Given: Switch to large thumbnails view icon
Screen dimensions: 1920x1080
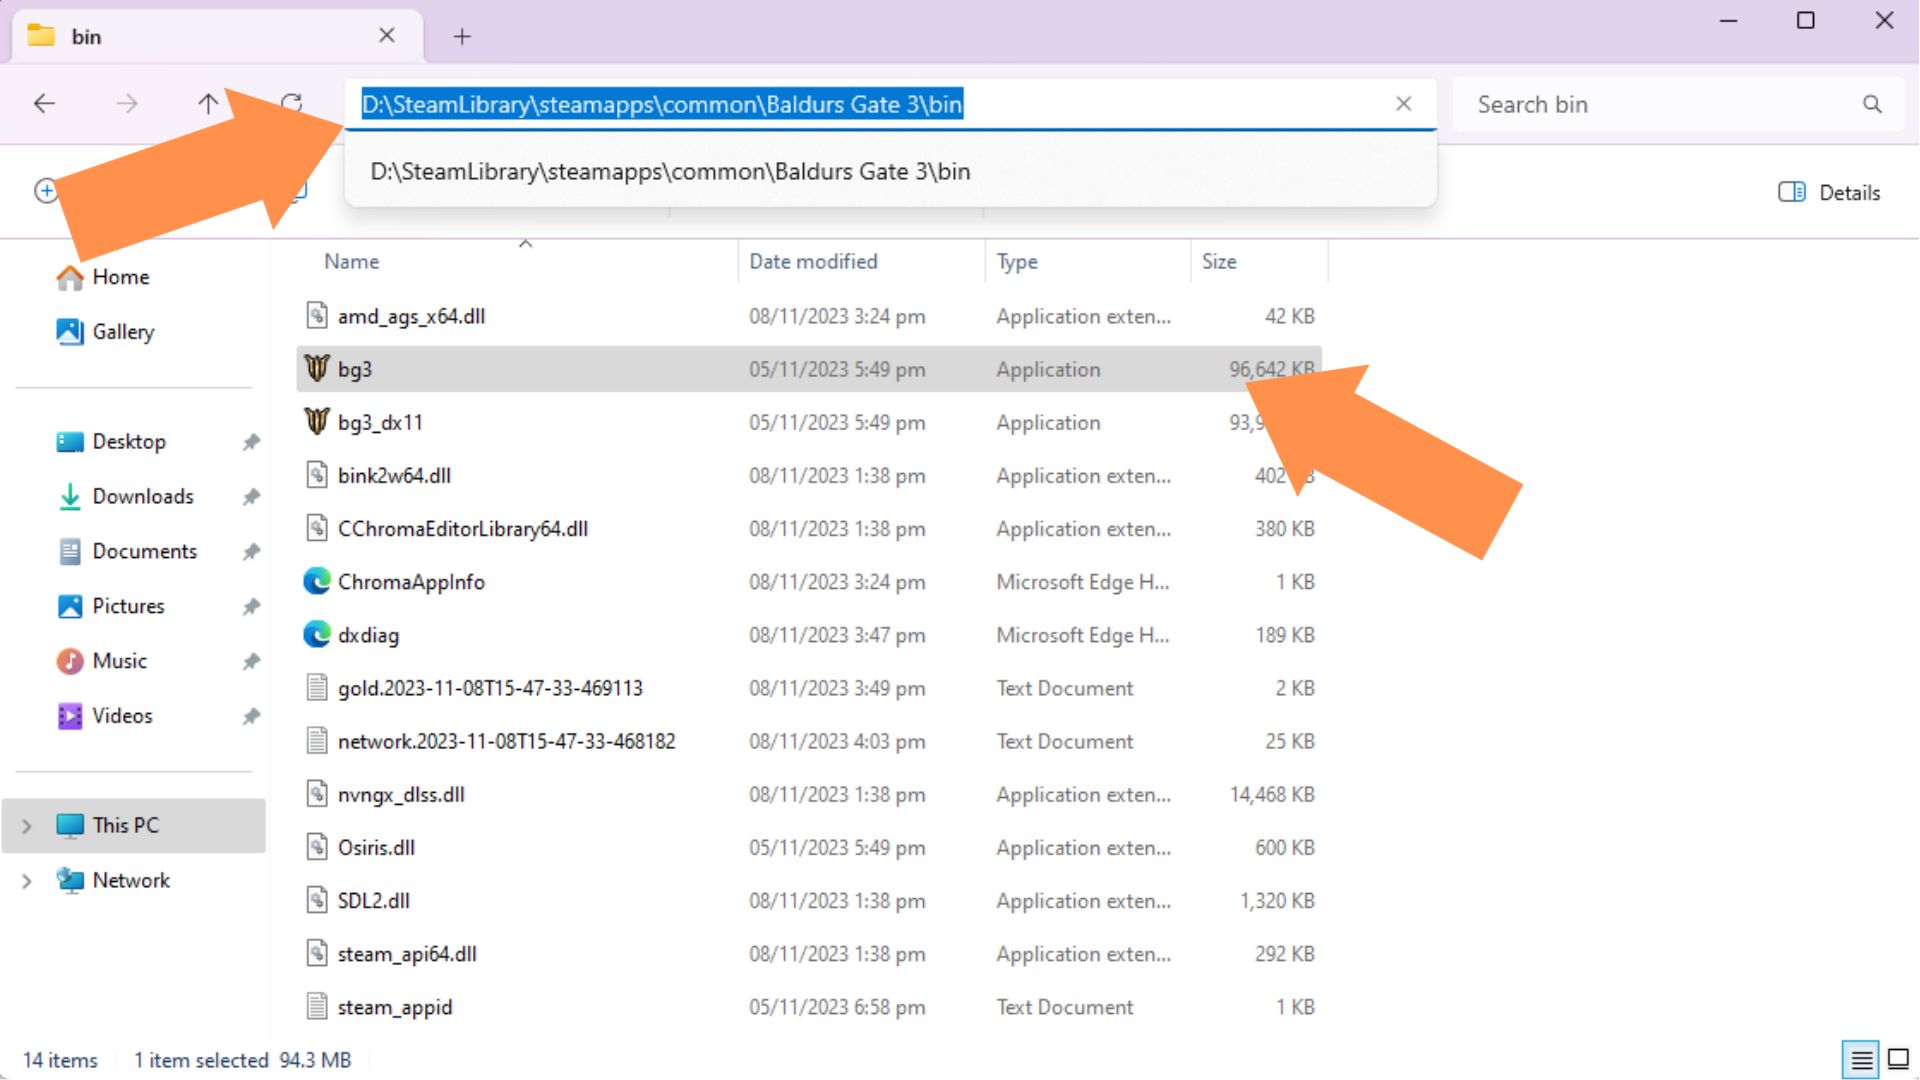Looking at the screenshot, I should 1898,1059.
